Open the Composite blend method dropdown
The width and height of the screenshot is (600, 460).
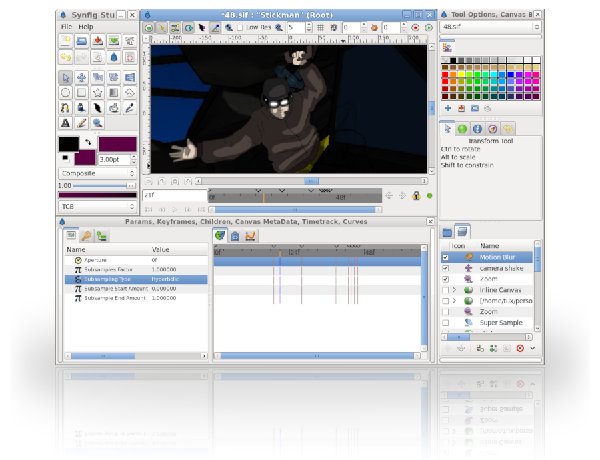click(x=98, y=173)
